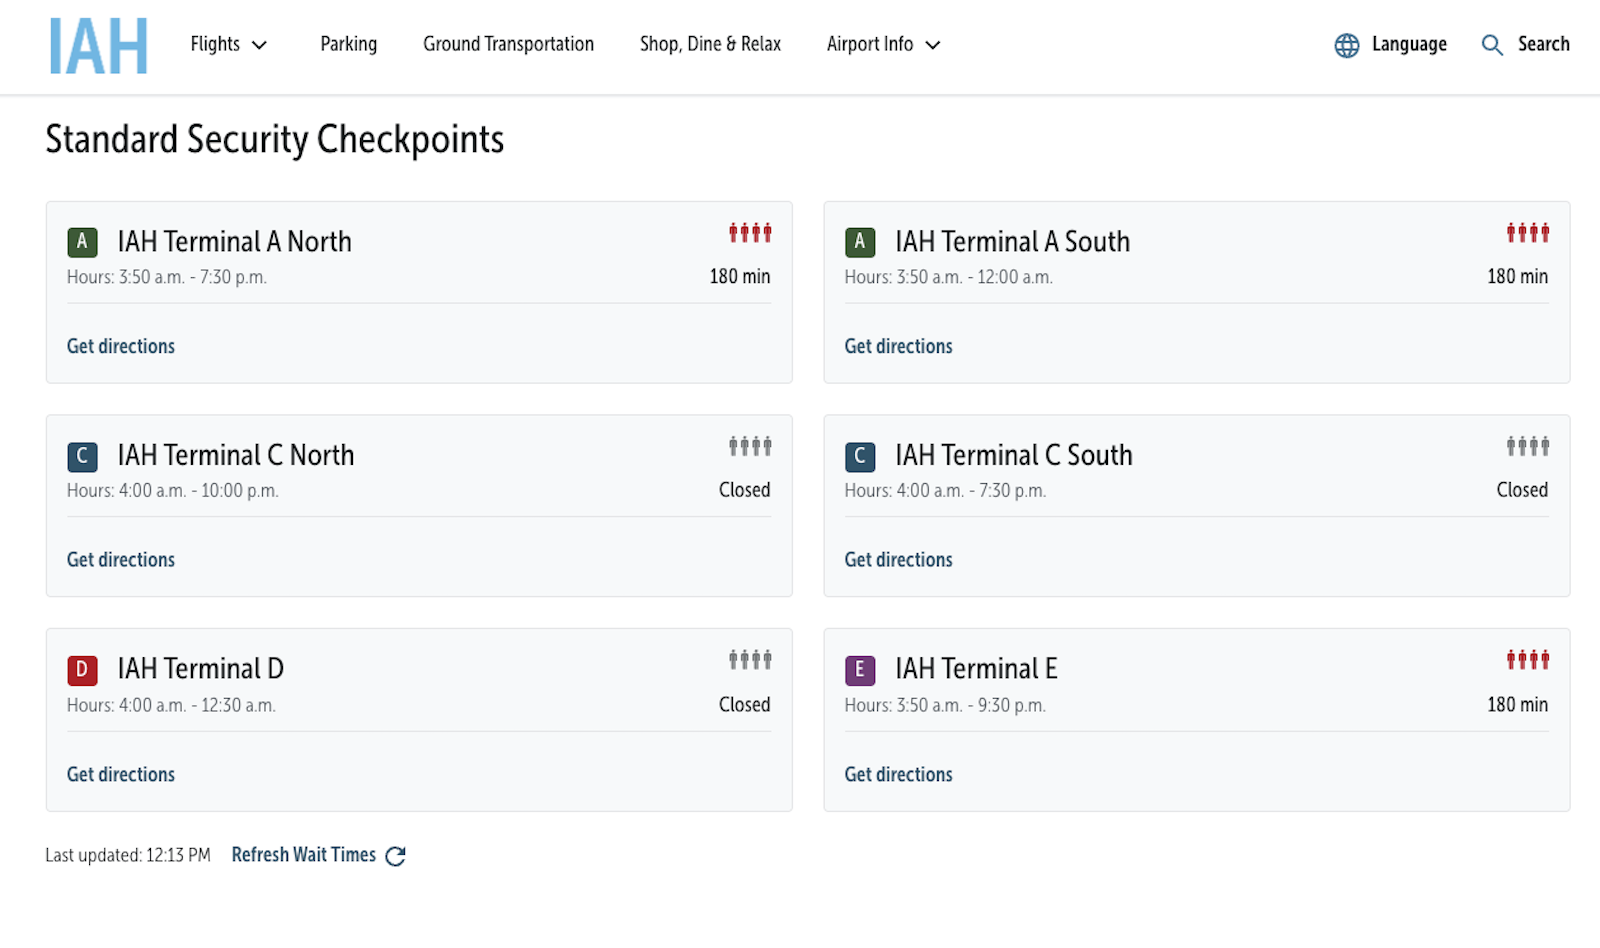Get directions to Terminal C South

[898, 560]
